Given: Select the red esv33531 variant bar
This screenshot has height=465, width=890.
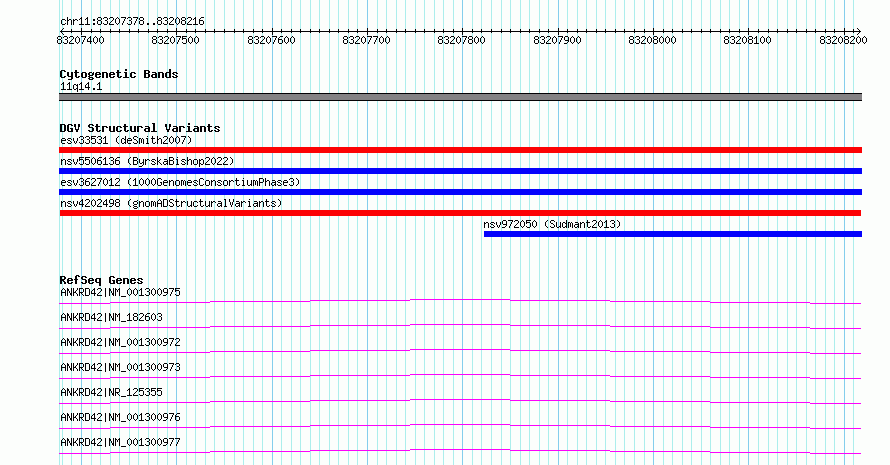Looking at the screenshot, I should click(x=460, y=150).
